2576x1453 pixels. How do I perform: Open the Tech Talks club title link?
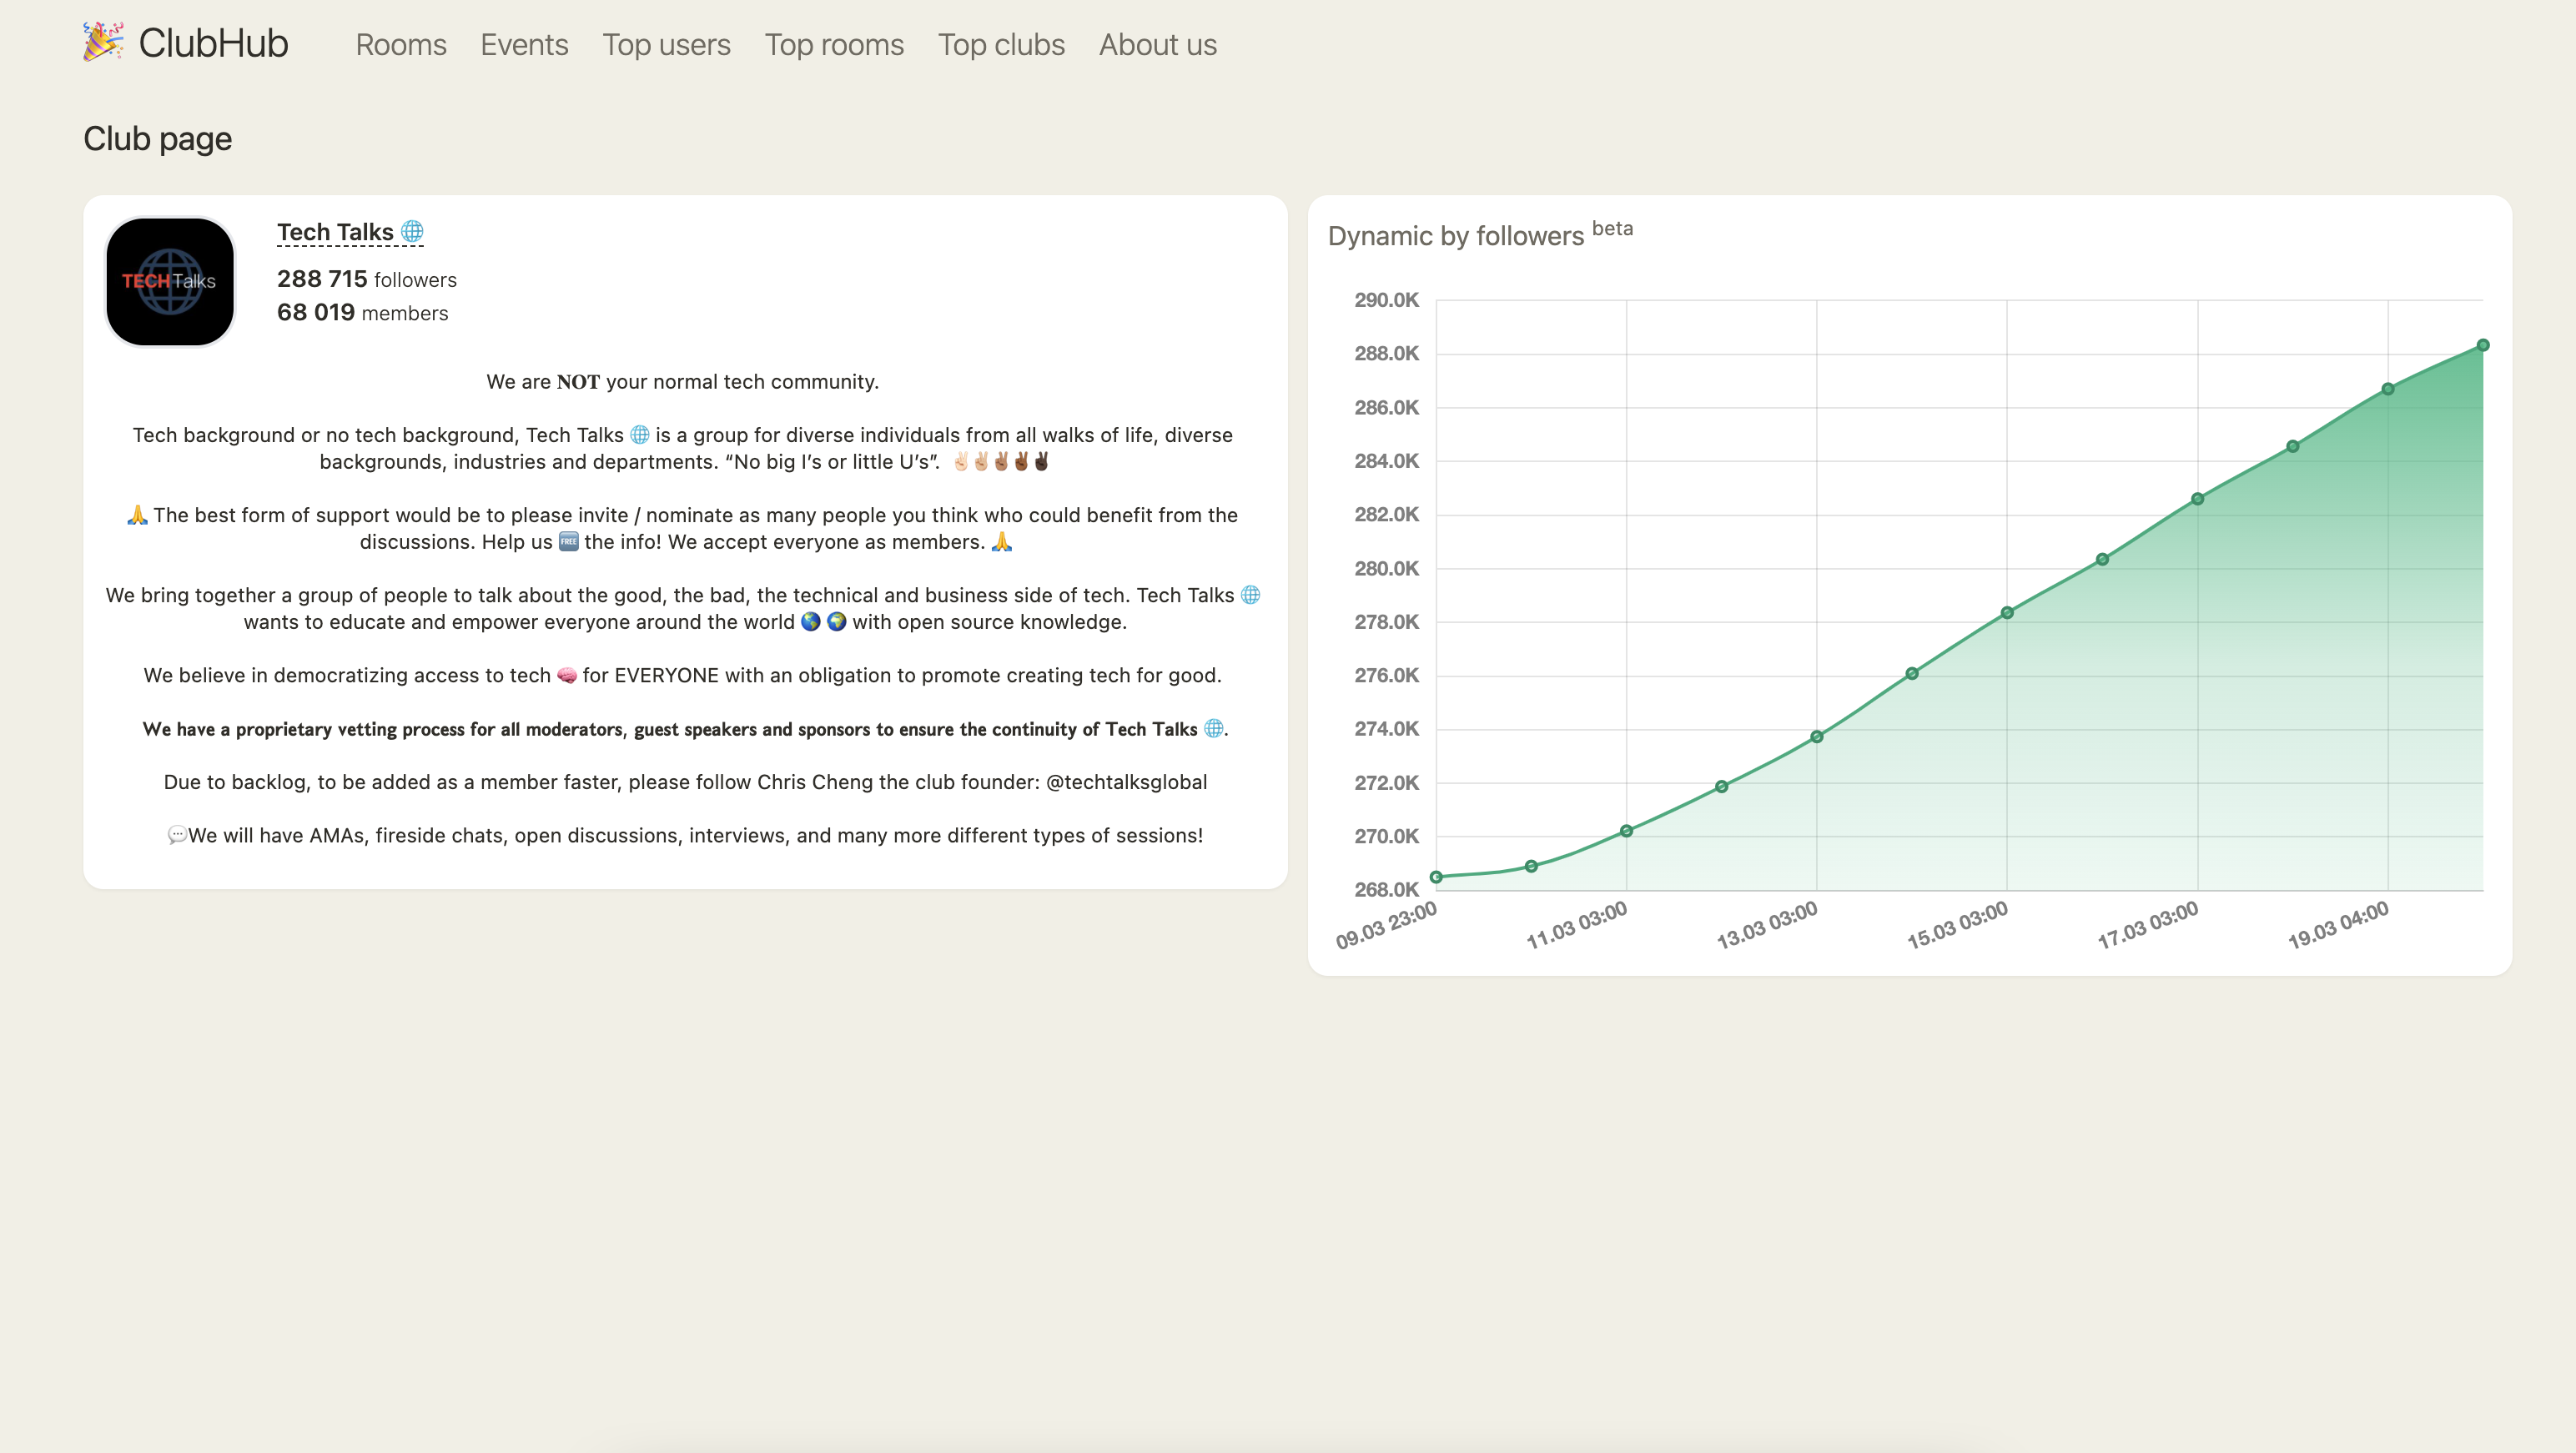coord(335,232)
